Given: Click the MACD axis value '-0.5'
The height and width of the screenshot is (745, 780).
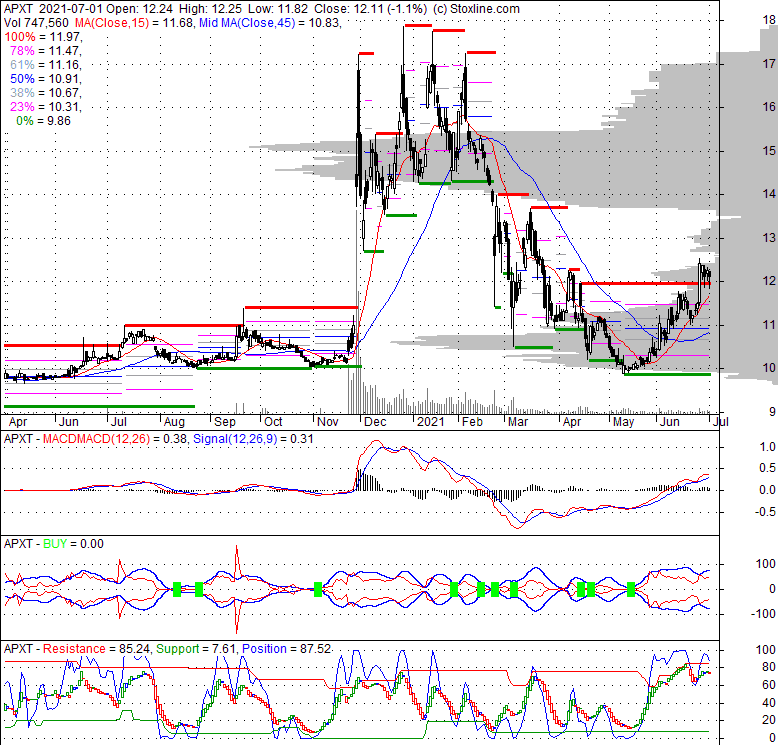Looking at the screenshot, I should [x=766, y=512].
